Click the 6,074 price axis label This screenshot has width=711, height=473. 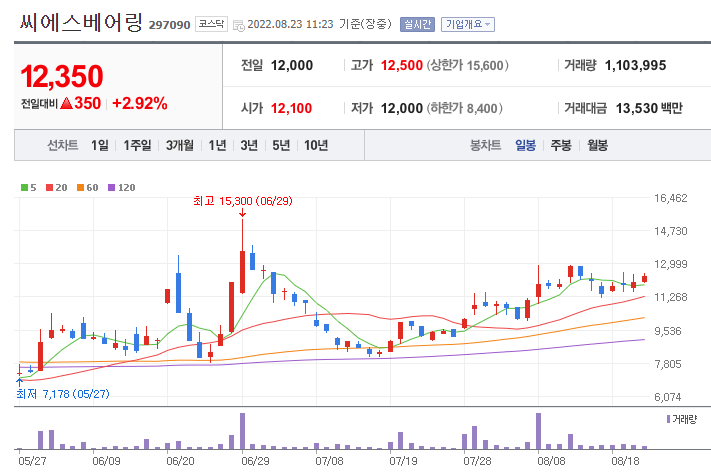tap(667, 397)
